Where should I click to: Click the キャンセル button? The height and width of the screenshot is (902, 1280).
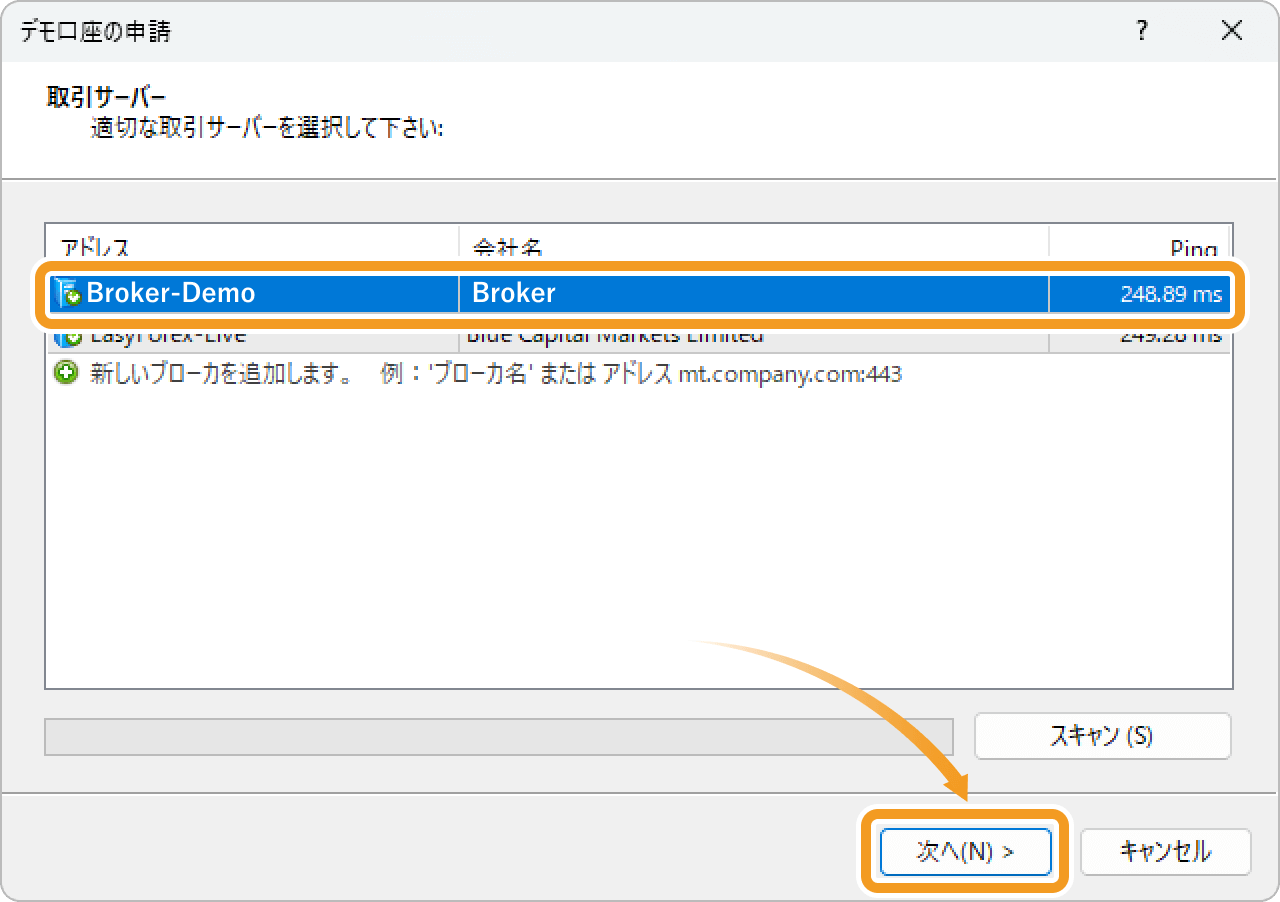[1166, 852]
